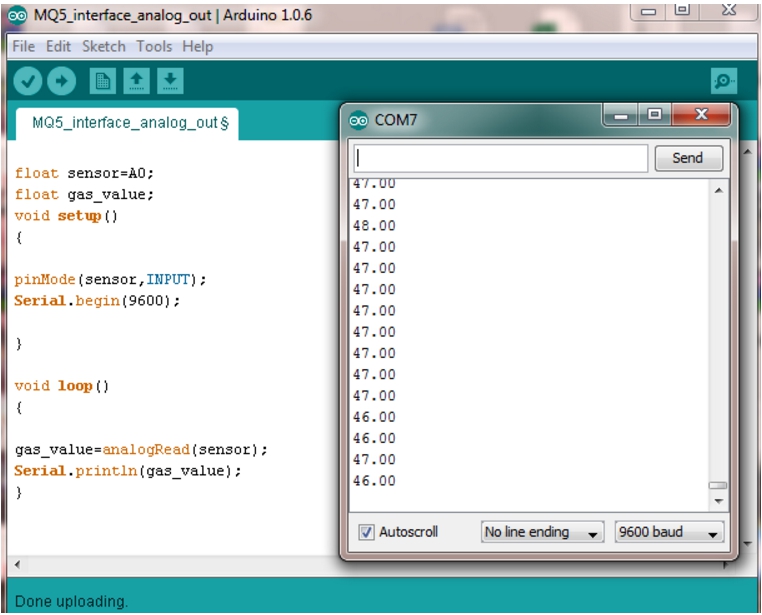This screenshot has height=615, width=762.
Task: Minimize the Arduino main window
Action: 648,11
